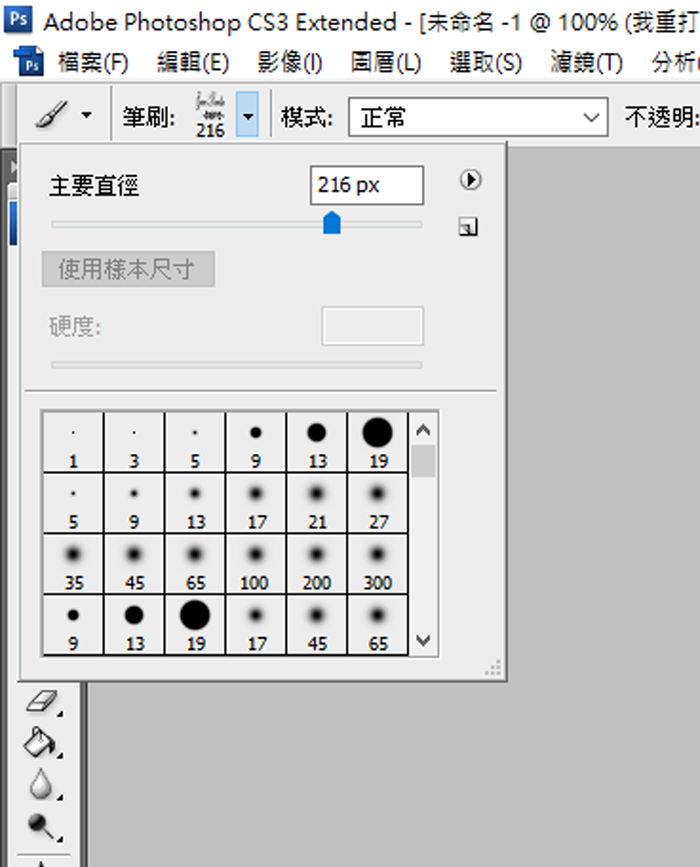Create new brush preset icon

468,227
